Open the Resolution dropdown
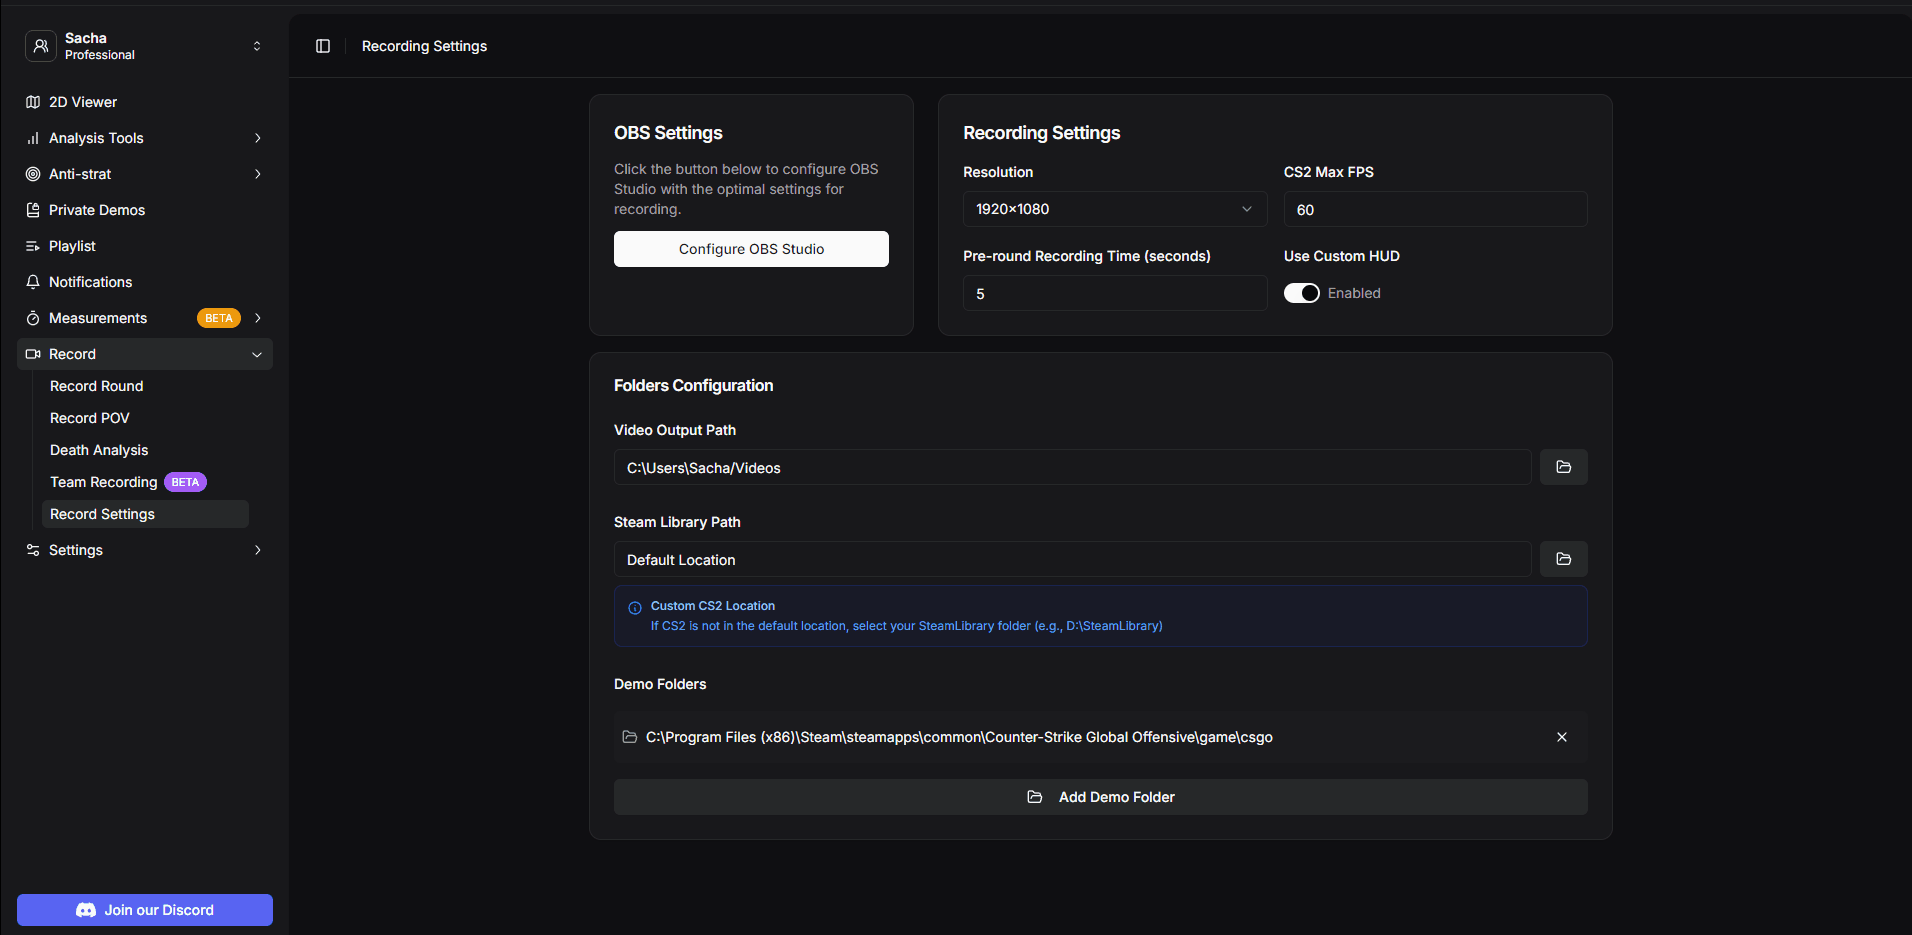The width and height of the screenshot is (1912, 935). [x=1113, y=209]
